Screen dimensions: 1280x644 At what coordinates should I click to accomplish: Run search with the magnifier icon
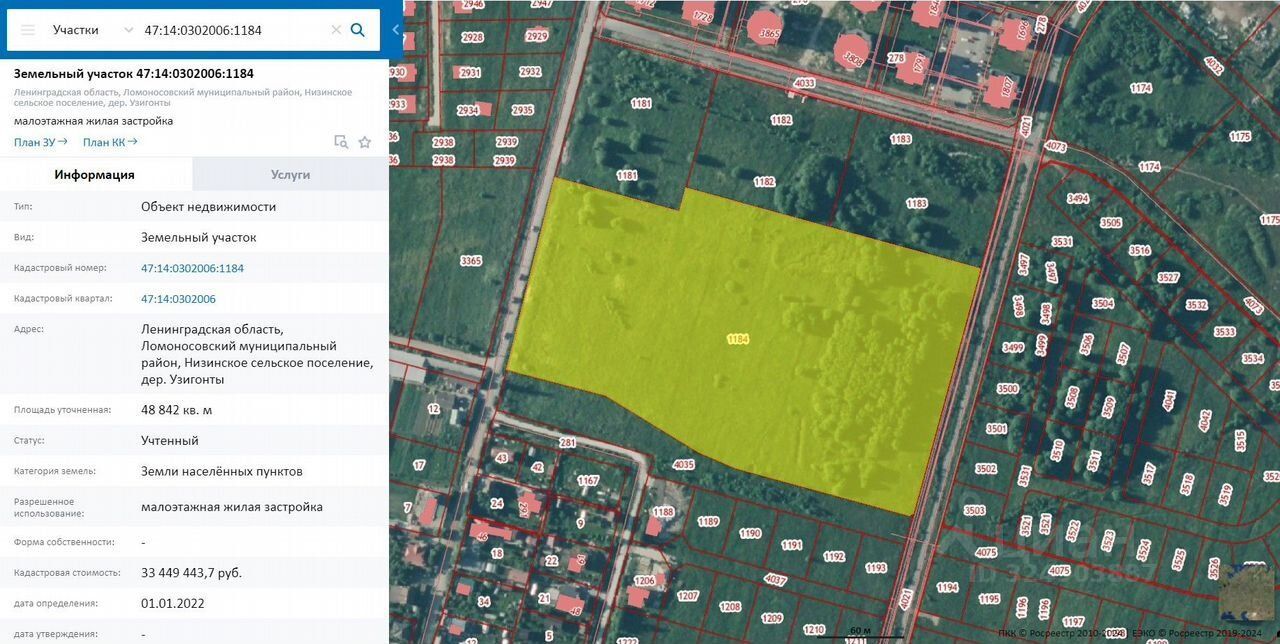click(358, 30)
